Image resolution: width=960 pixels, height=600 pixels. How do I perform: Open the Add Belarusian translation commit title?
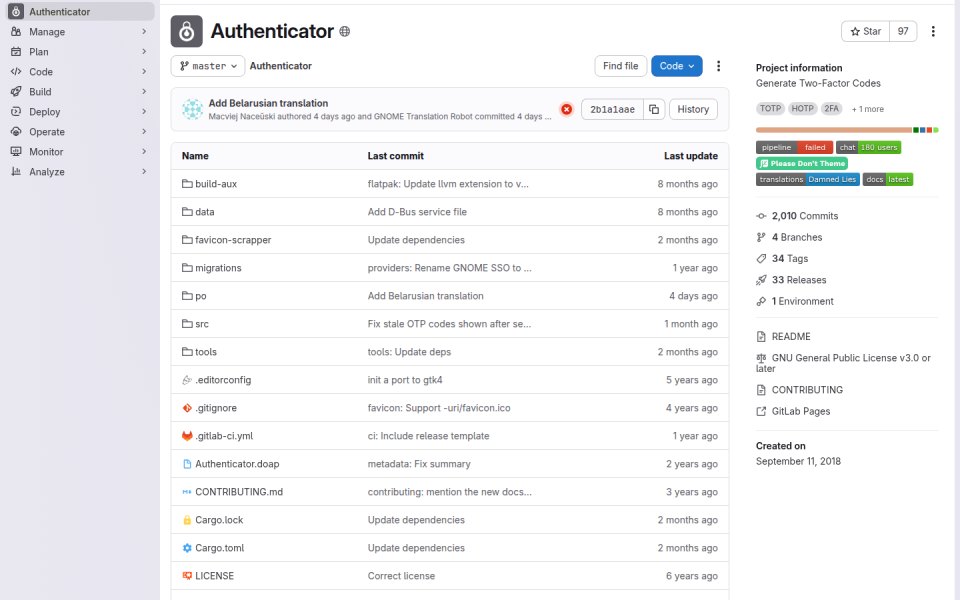268,103
